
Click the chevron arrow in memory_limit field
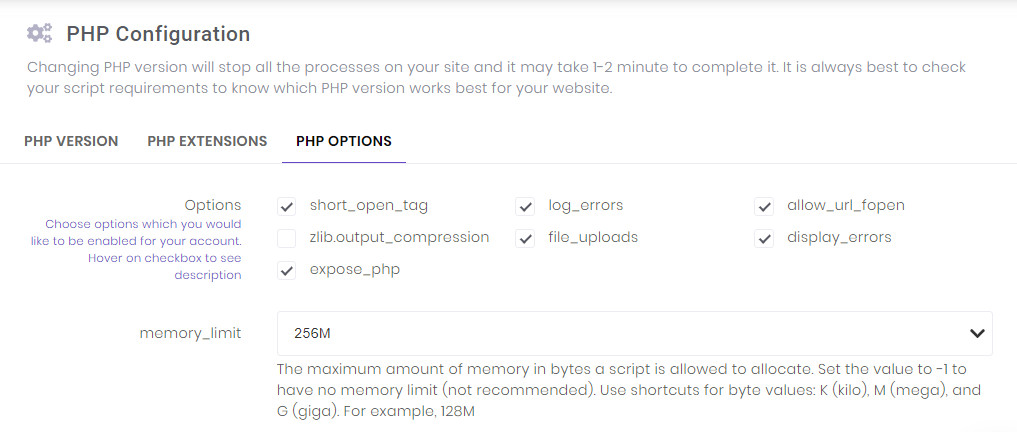coord(977,333)
